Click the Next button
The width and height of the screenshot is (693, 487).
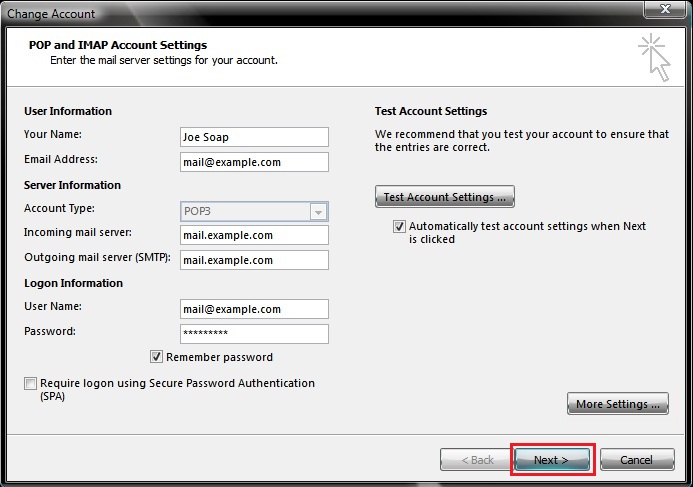coord(552,460)
